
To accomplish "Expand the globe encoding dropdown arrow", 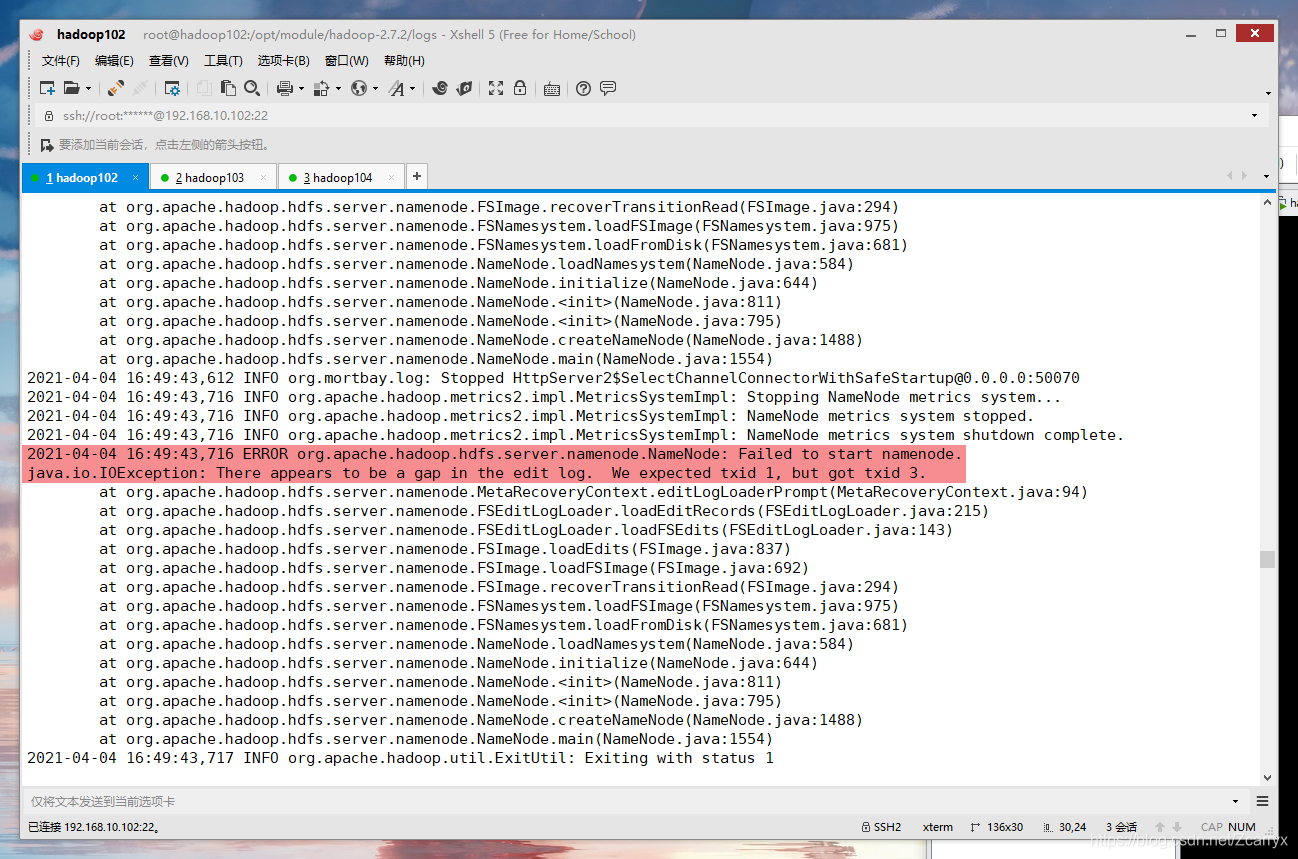I will [376, 89].
